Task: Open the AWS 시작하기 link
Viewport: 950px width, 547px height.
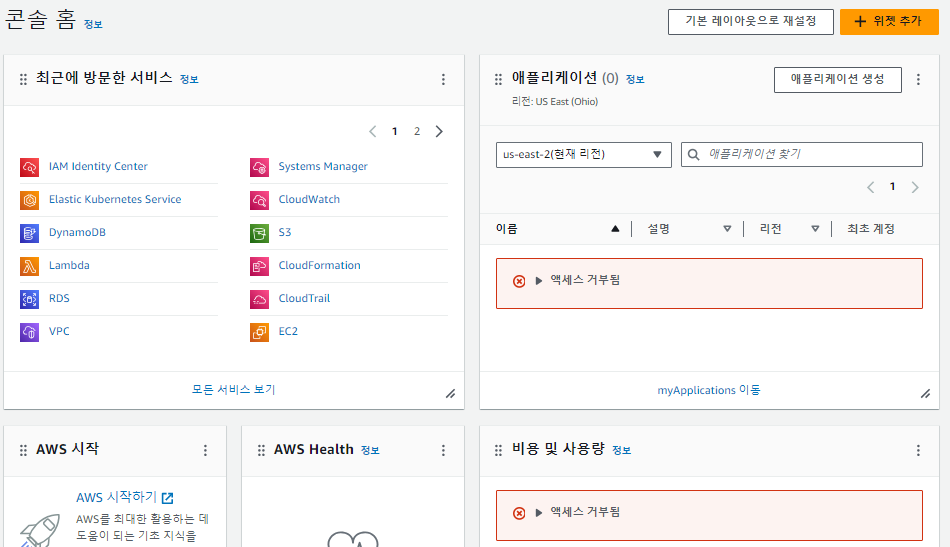Action: pyautogui.click(x=116, y=497)
